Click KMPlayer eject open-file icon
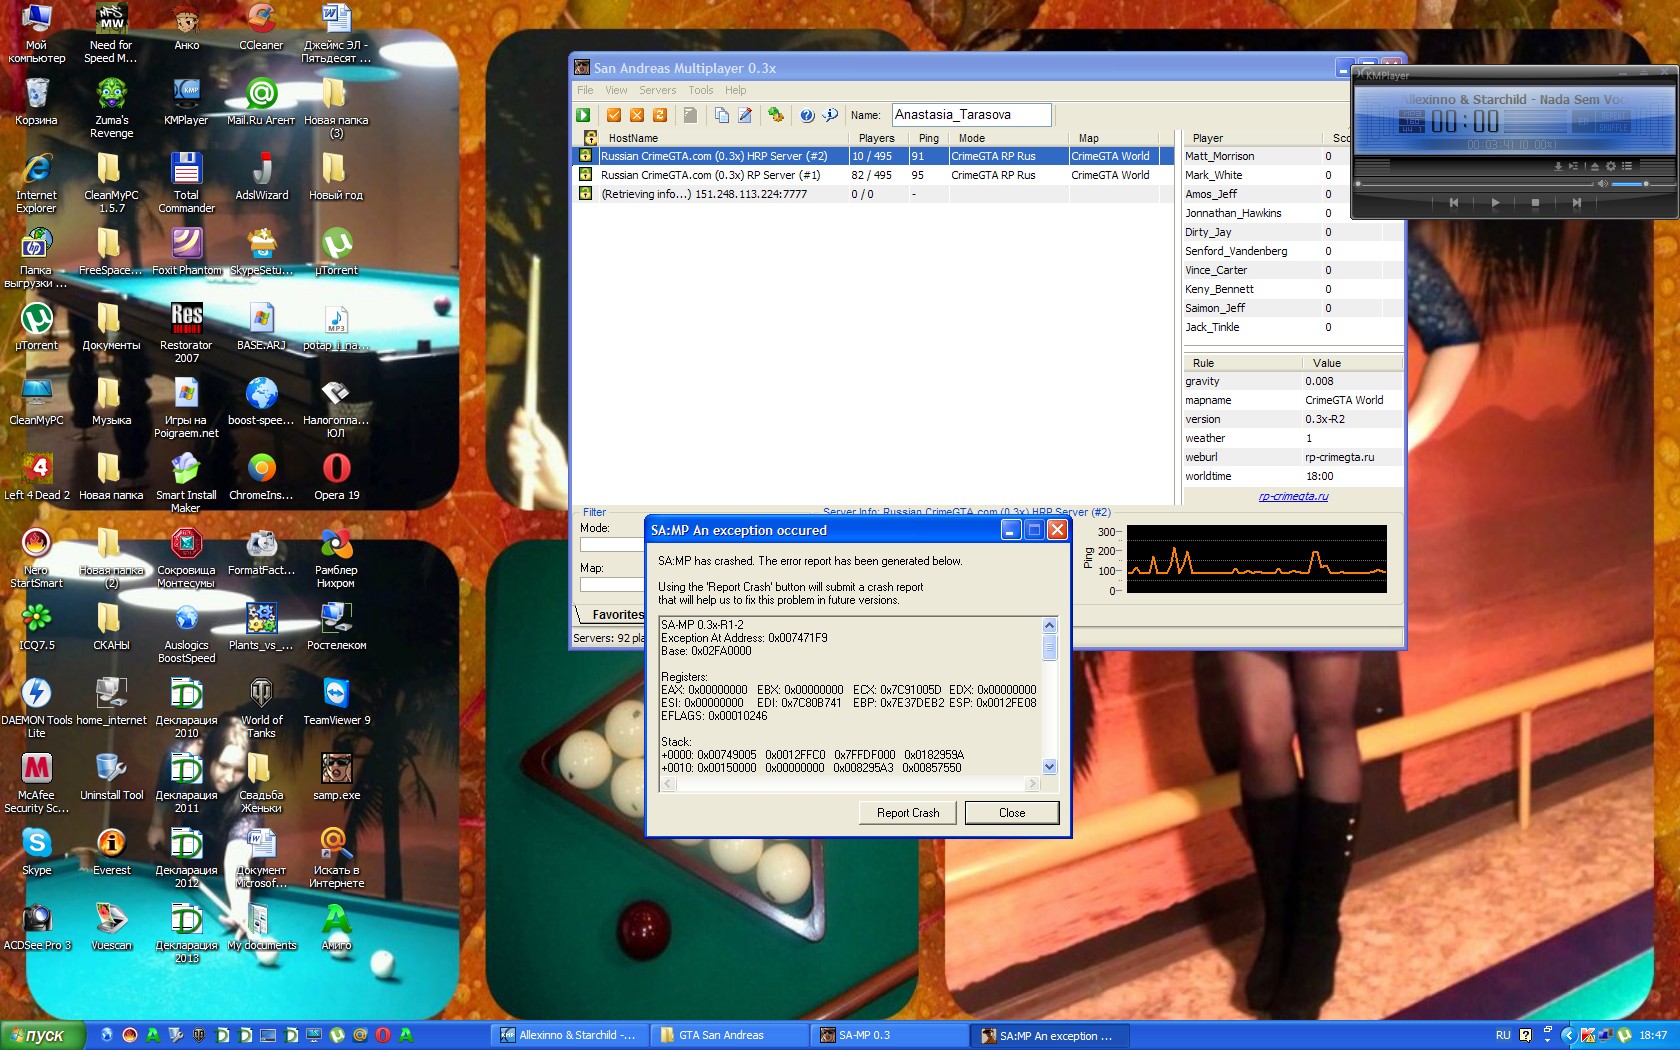 coord(1594,166)
